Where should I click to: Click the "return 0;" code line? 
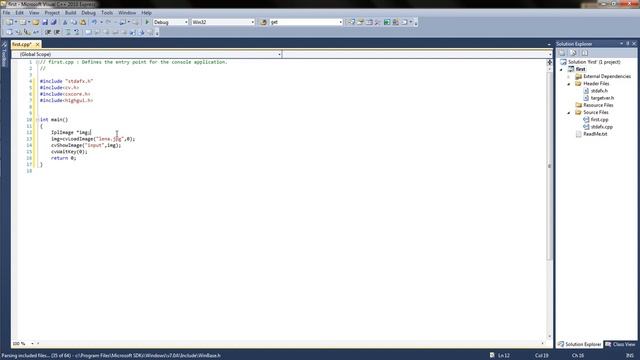coord(64,158)
